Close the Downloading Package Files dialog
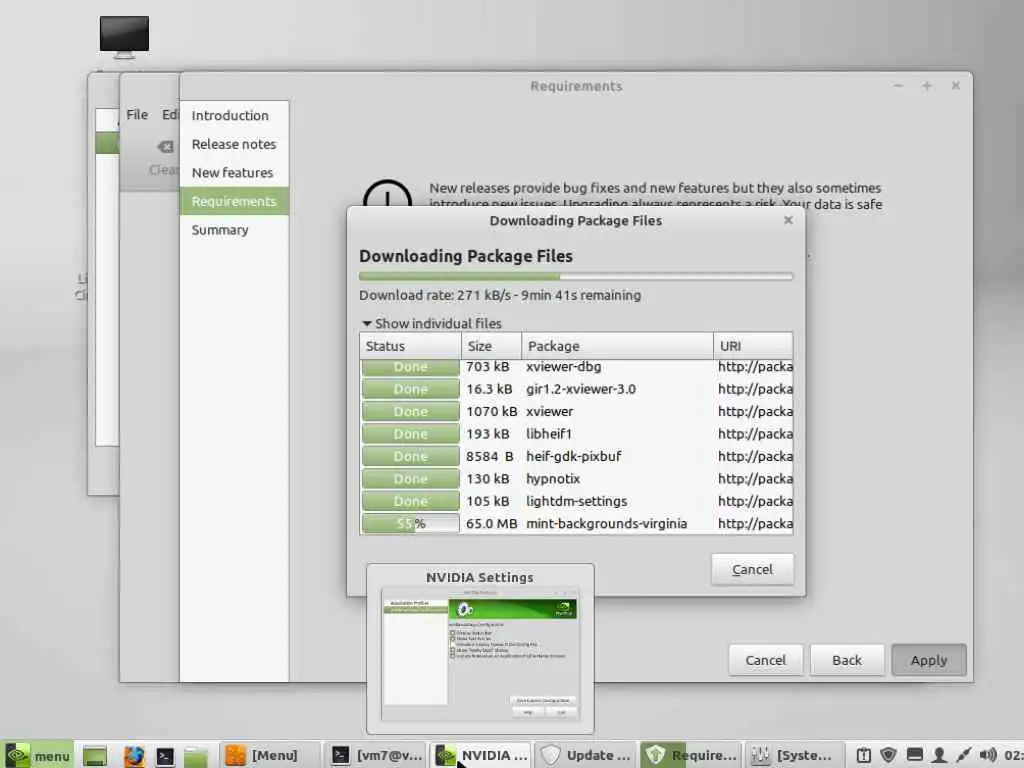Image resolution: width=1024 pixels, height=768 pixels. pos(788,220)
